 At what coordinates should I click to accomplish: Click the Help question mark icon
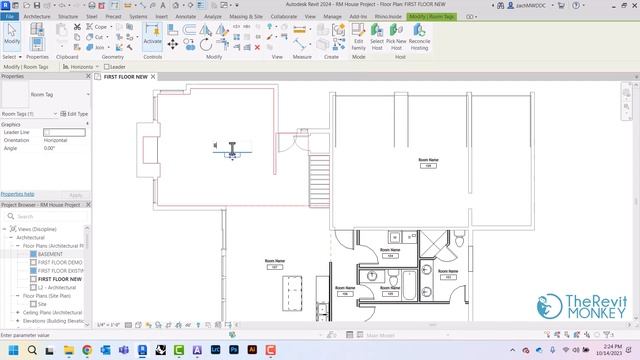coord(576,5)
